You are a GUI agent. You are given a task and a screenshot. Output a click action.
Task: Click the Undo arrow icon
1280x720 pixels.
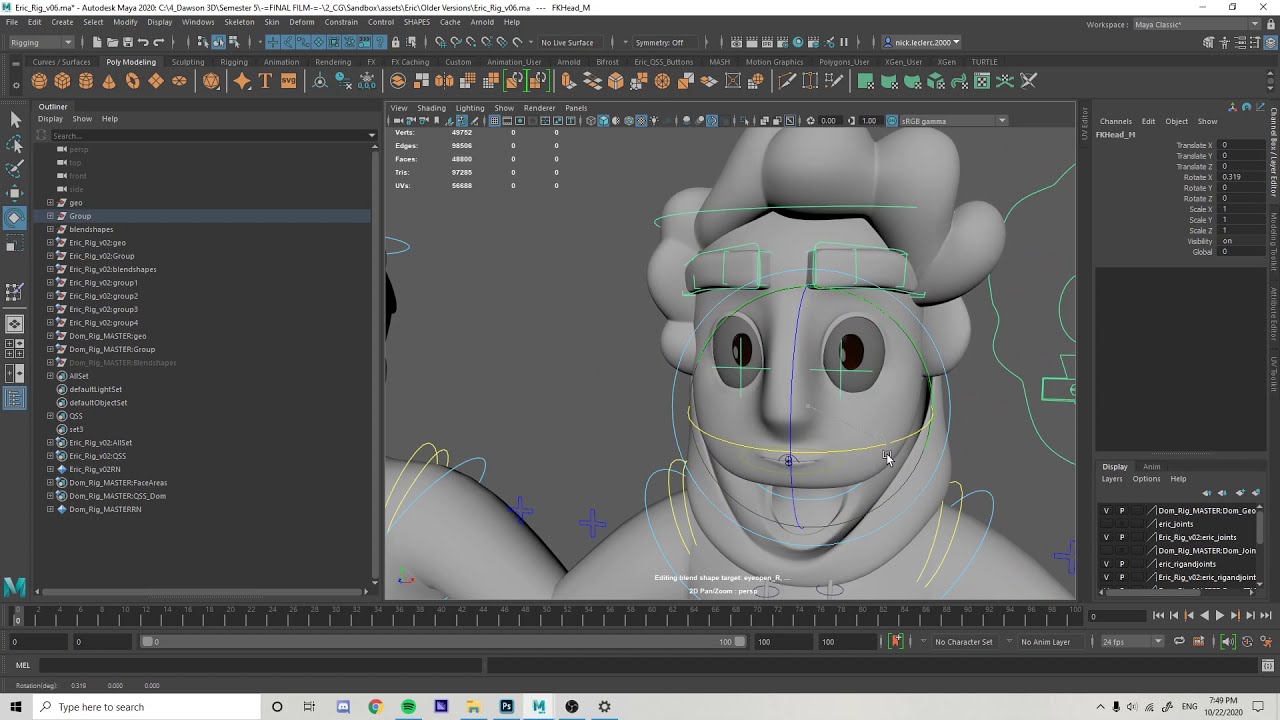[x=143, y=42]
